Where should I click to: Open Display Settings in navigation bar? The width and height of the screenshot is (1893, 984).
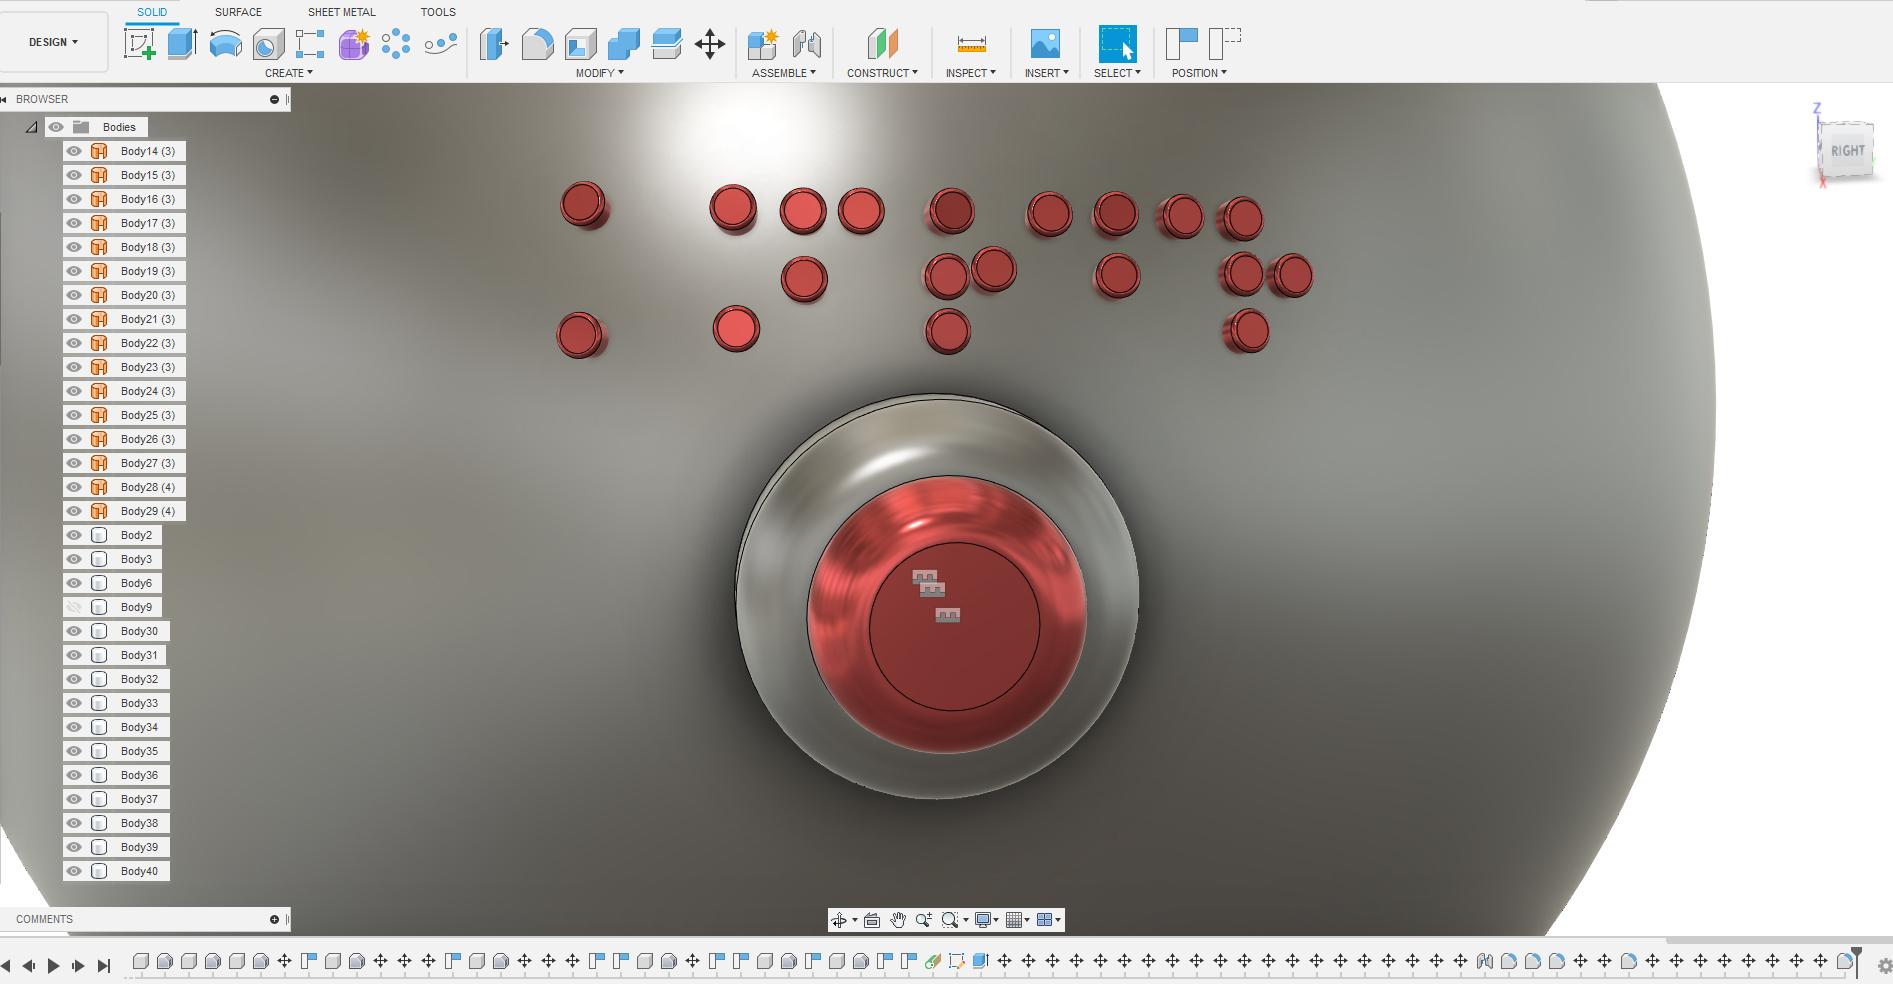click(x=986, y=920)
